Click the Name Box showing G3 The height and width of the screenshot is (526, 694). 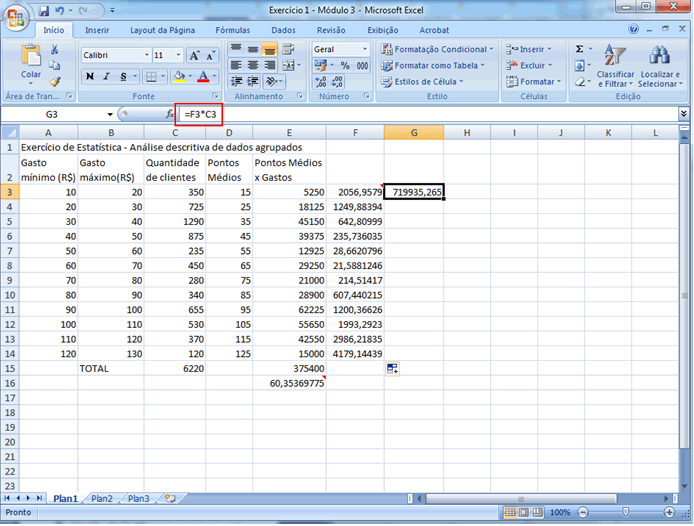tap(55, 115)
